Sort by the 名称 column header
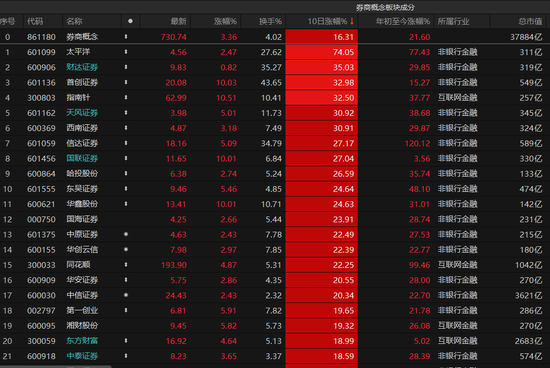Screen dimensions: 550x368 [x=74, y=21]
